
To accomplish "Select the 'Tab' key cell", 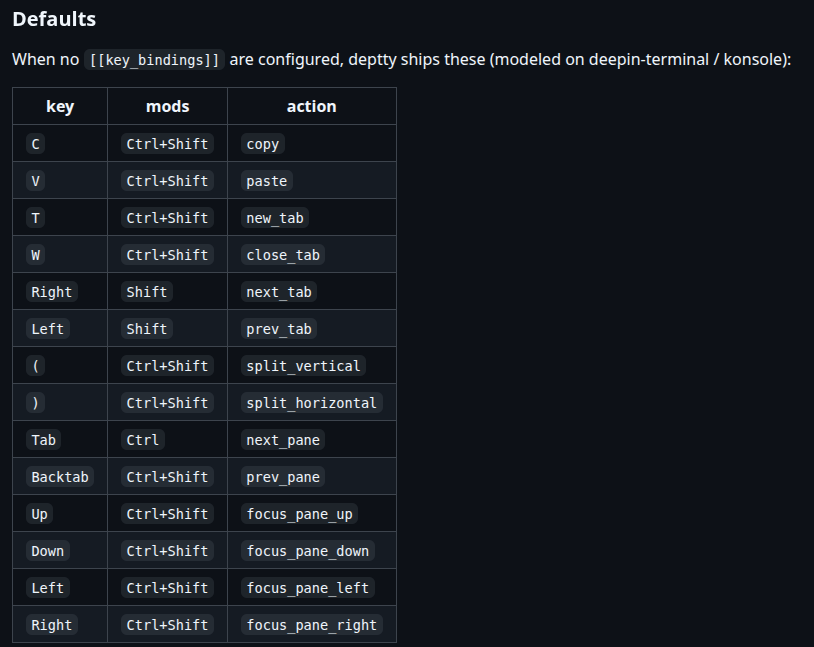I will coord(44,440).
